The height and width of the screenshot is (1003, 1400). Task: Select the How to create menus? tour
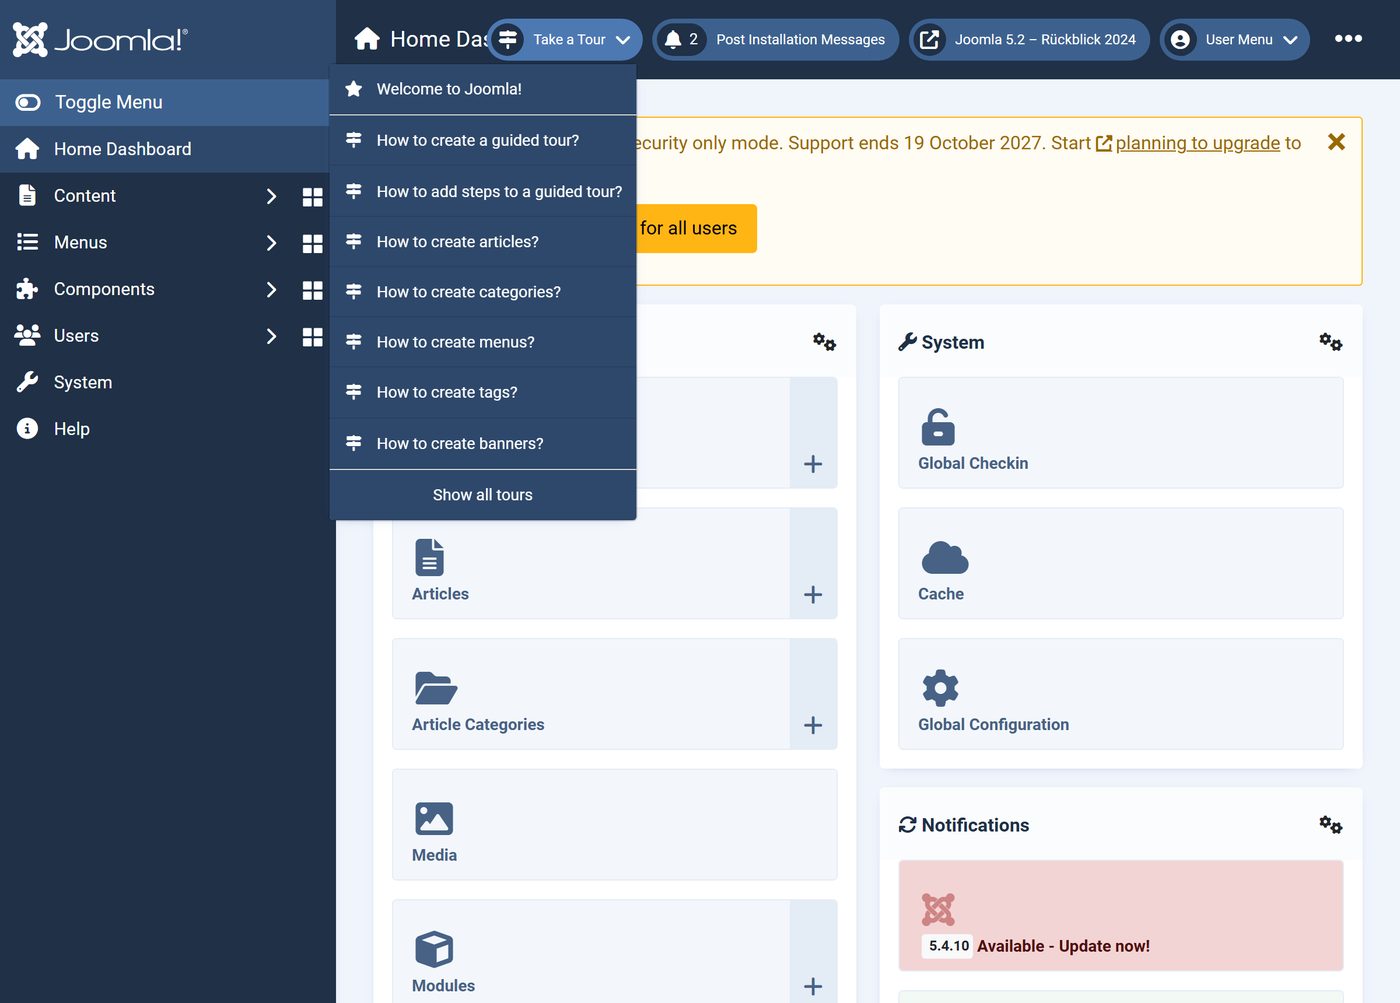[483, 342]
